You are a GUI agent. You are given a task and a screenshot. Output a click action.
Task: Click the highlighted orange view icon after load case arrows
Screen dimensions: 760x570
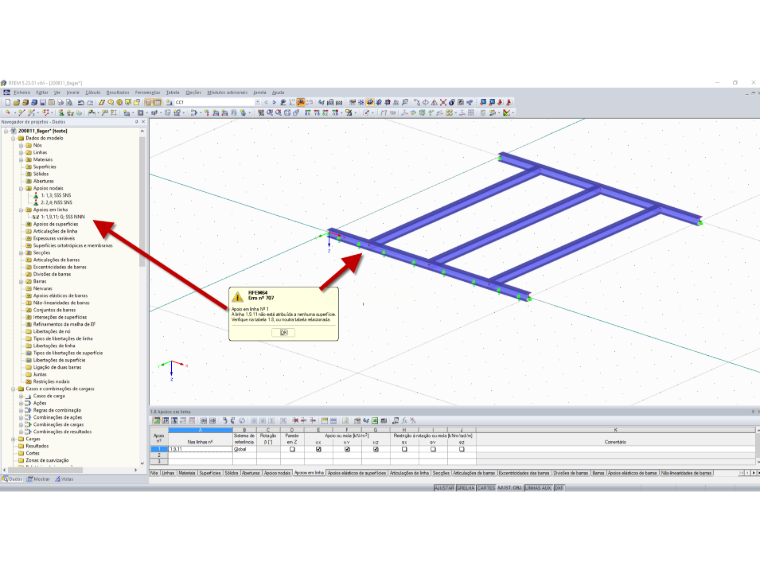301,102
